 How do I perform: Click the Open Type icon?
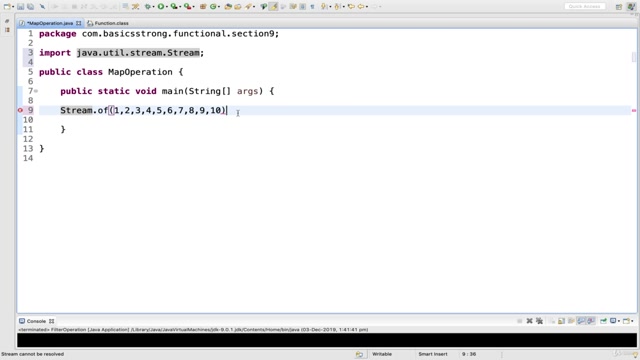228,7
